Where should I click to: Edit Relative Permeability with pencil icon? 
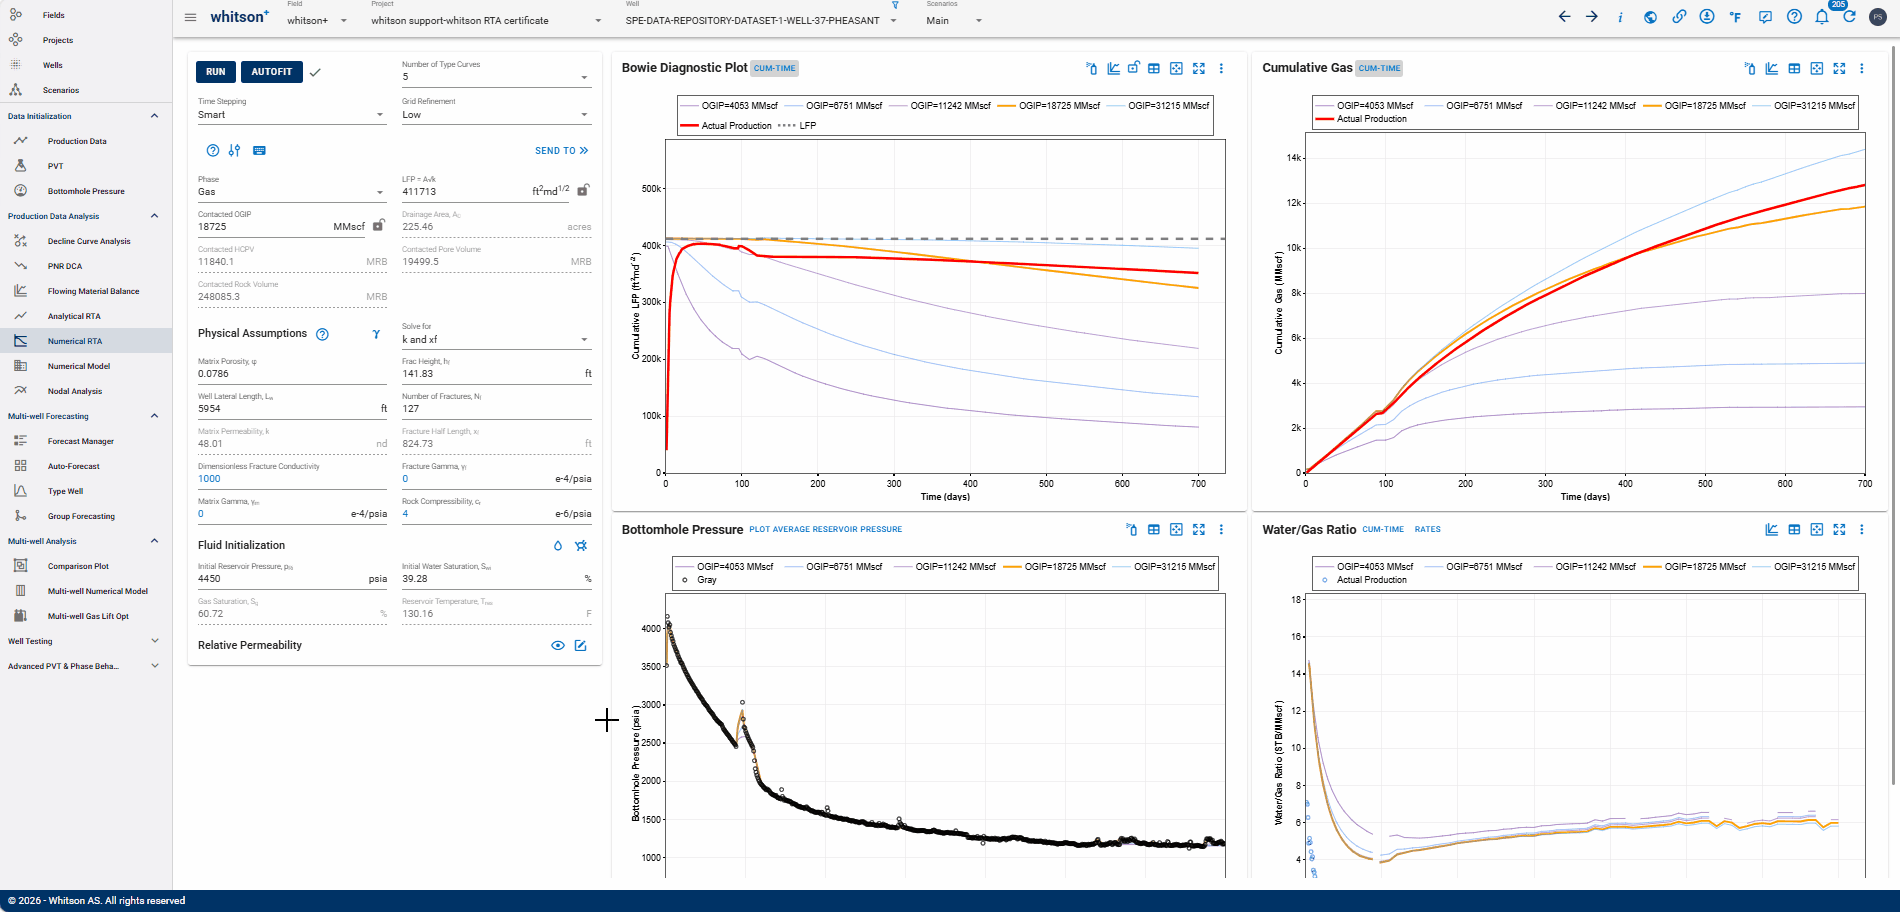tap(580, 645)
